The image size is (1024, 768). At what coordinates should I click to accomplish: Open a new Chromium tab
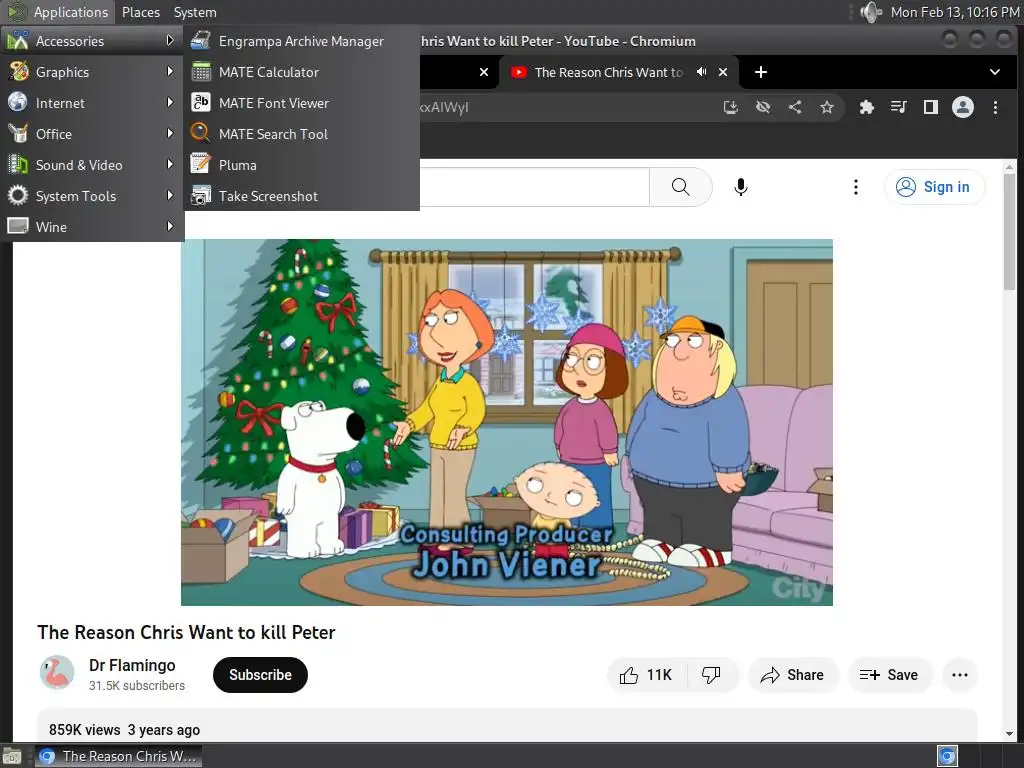click(761, 72)
